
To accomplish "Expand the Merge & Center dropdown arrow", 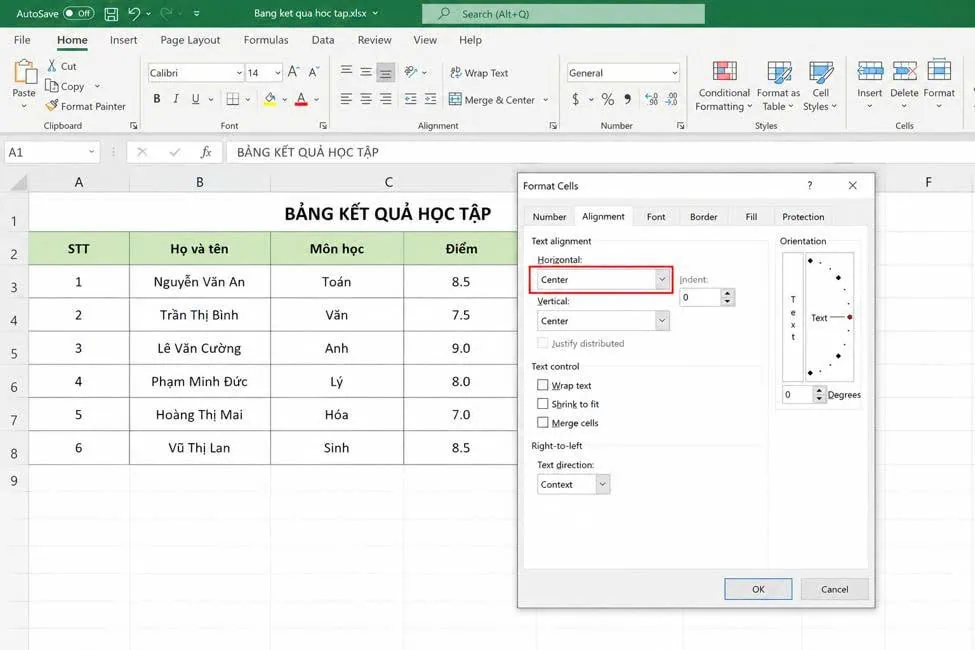I will (x=546, y=100).
